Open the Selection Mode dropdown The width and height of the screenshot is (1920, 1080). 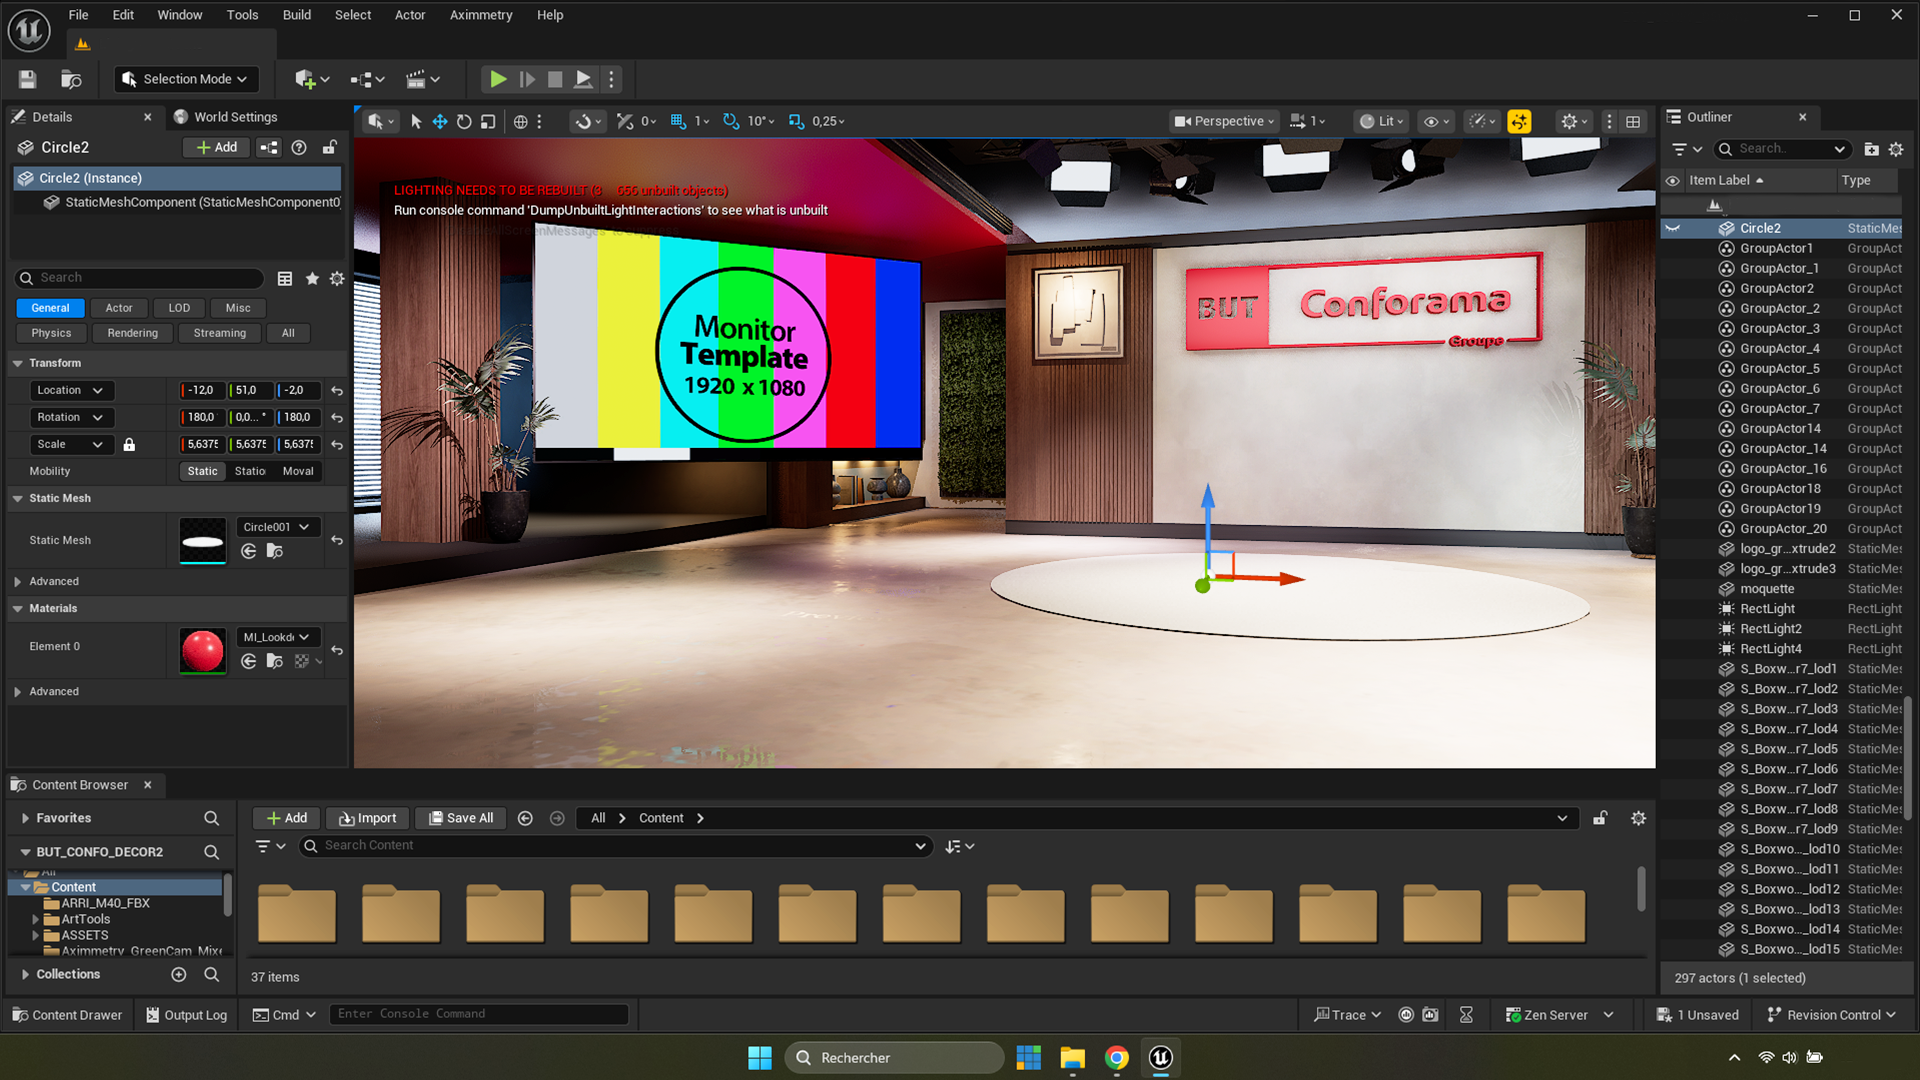pyautogui.click(x=185, y=79)
